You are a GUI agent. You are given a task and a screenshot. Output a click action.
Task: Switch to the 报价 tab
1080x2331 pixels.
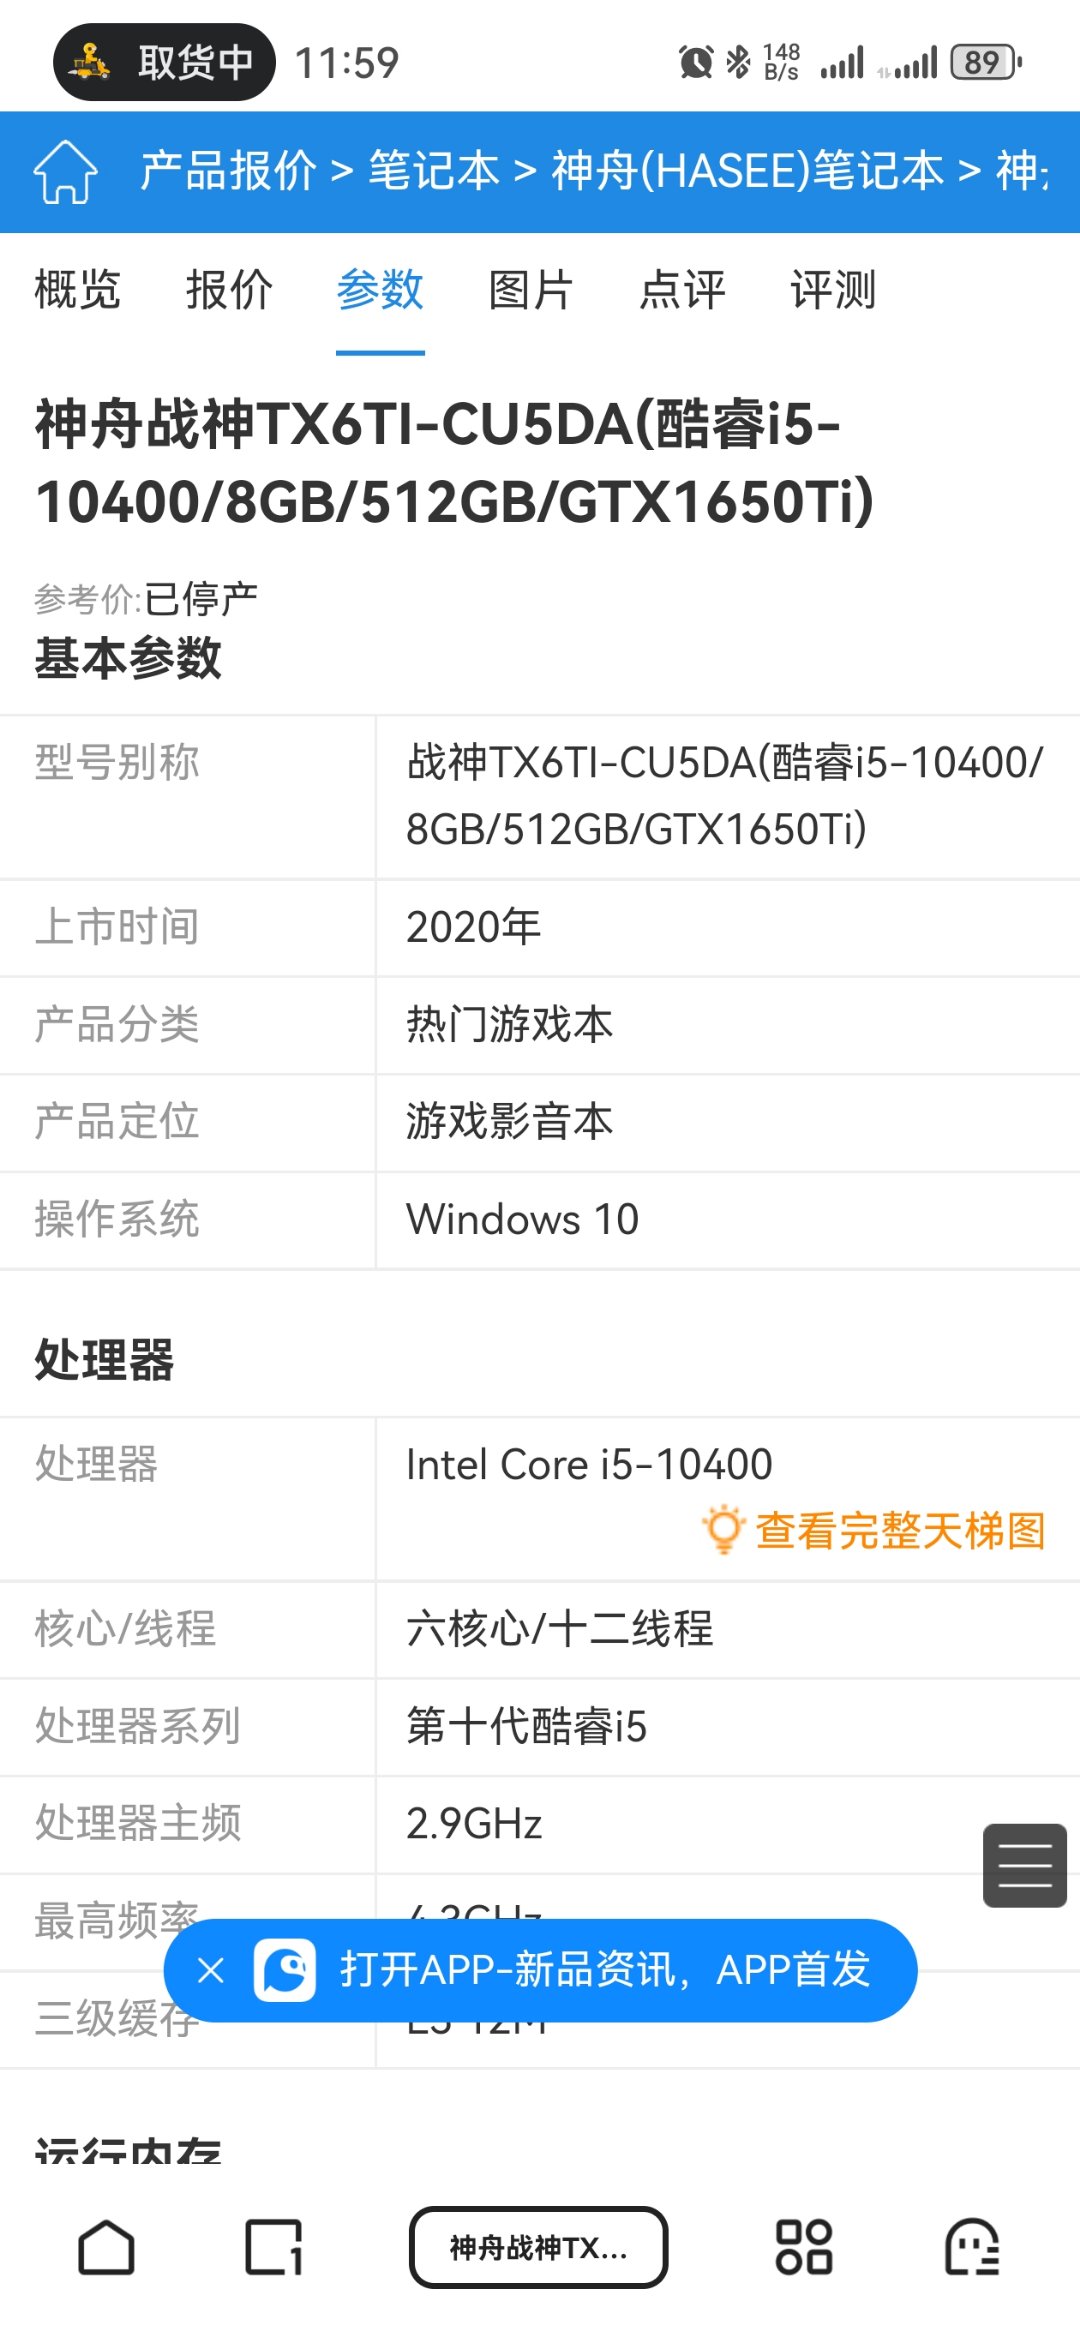click(x=229, y=290)
